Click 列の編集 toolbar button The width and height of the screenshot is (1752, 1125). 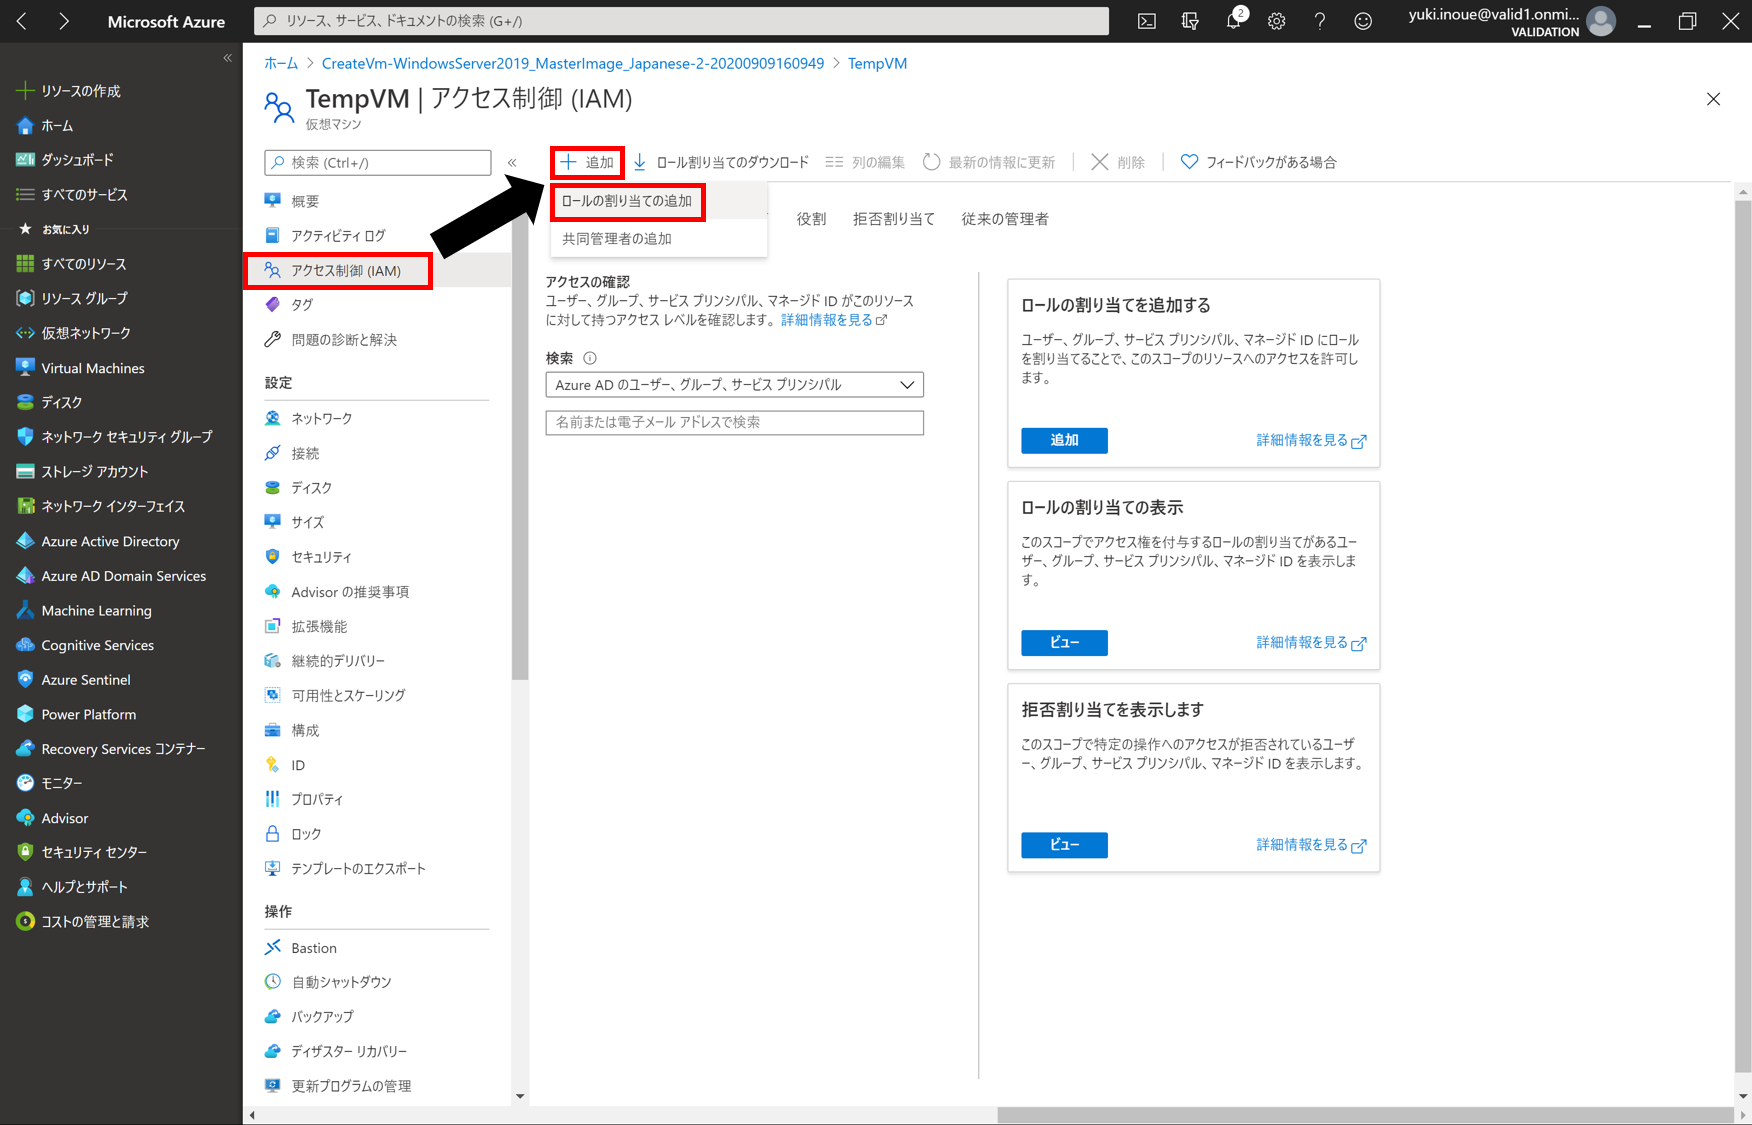point(865,163)
